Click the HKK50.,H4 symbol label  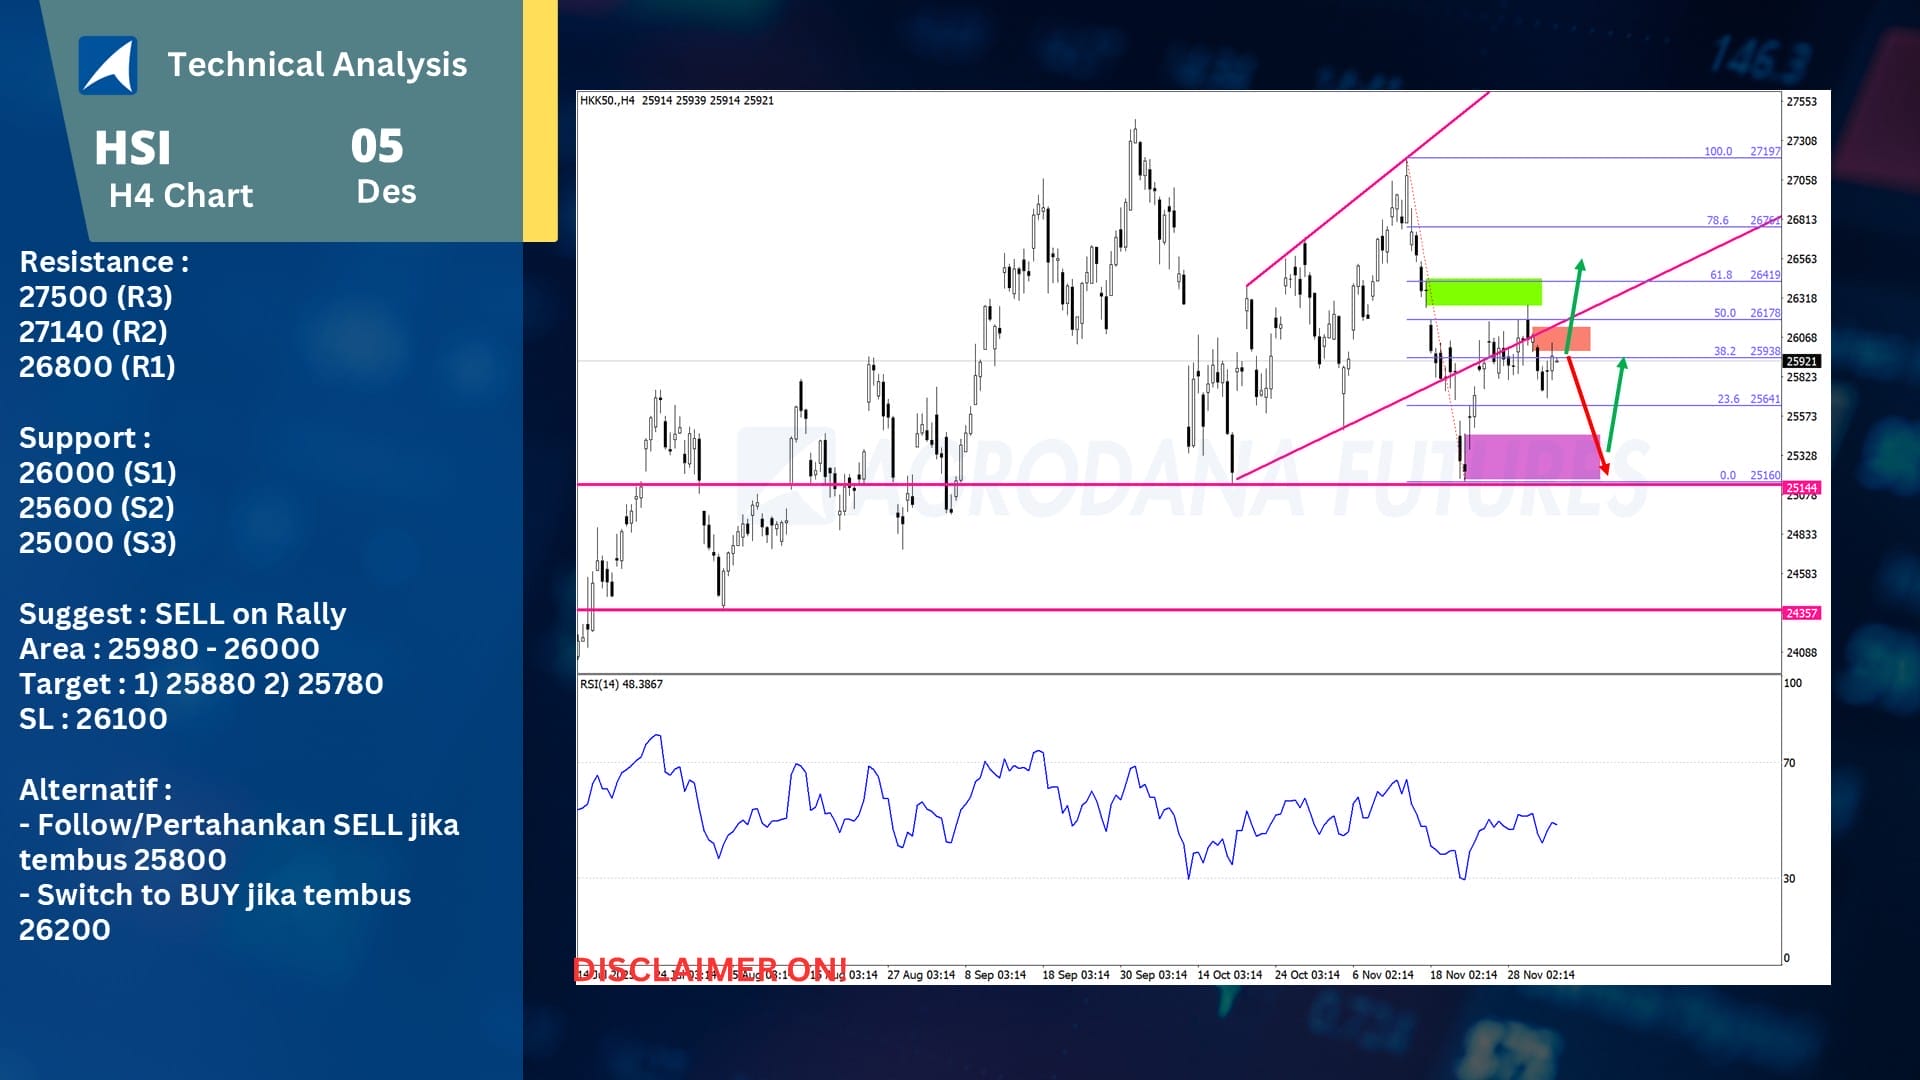pyautogui.click(x=607, y=100)
